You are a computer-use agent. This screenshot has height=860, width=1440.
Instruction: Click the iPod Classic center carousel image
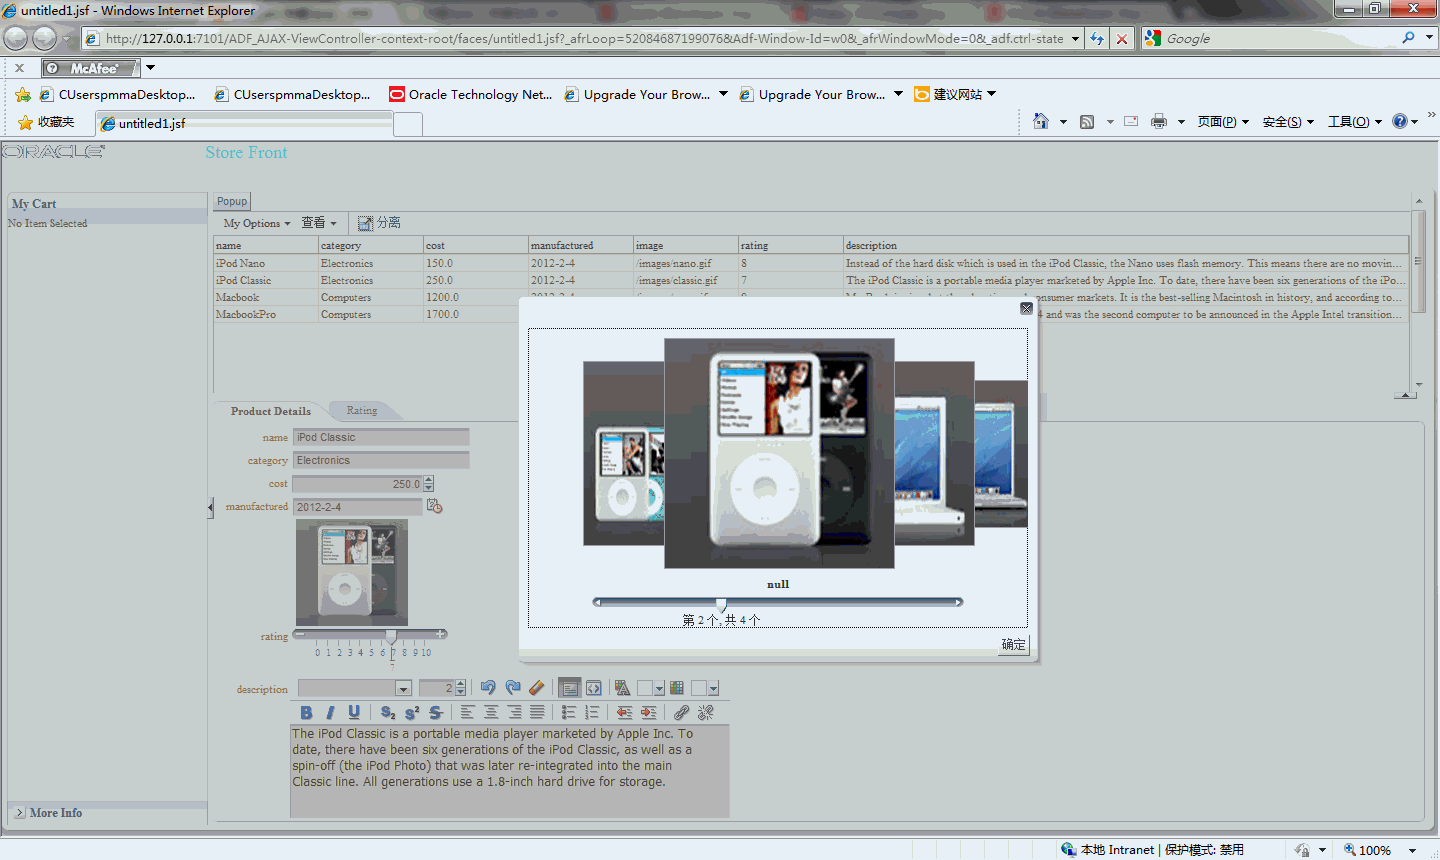click(779, 453)
